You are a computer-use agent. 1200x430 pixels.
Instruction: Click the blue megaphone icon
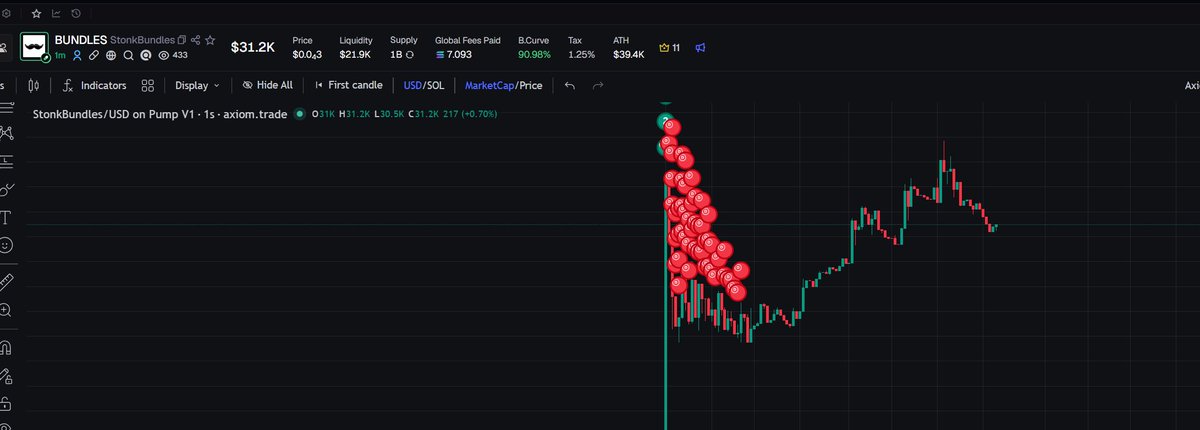[700, 47]
